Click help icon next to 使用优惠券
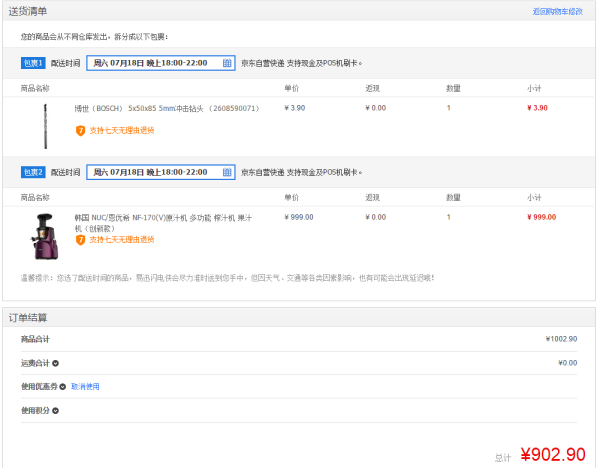600x468 pixels. [63, 387]
